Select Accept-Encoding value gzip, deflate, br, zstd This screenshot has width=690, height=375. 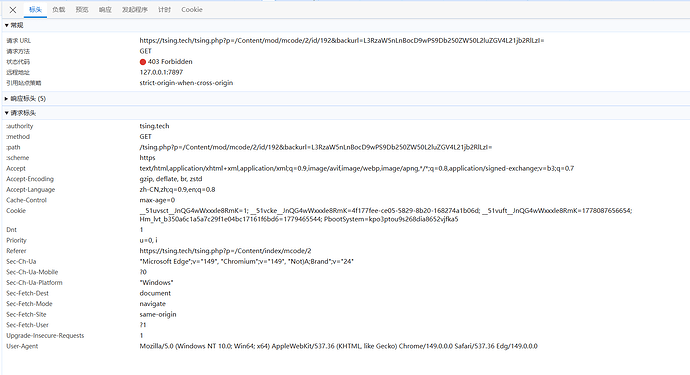(171, 179)
